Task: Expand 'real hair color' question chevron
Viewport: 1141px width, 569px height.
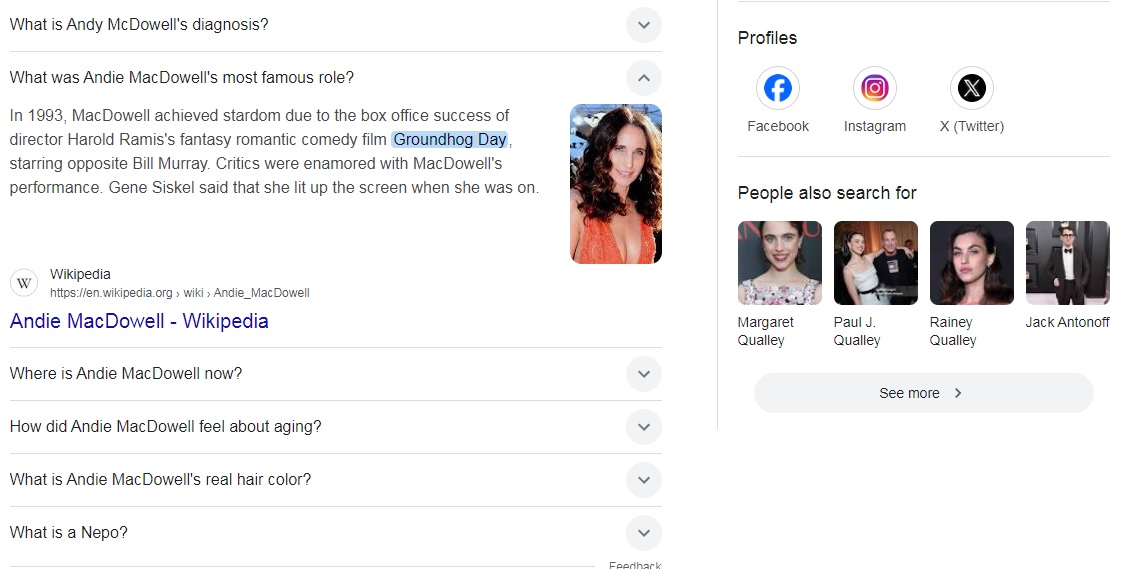Action: click(x=643, y=480)
